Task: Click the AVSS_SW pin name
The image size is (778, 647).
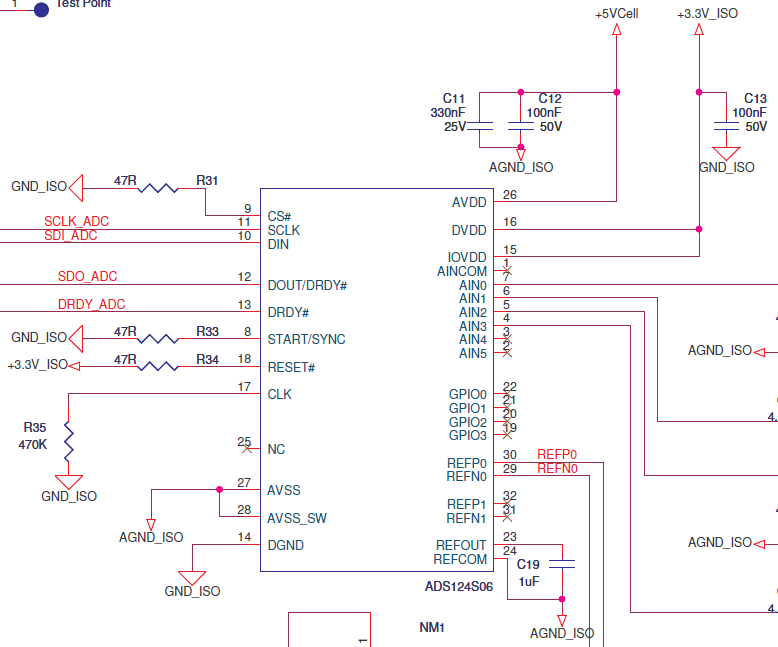Action: [297, 518]
